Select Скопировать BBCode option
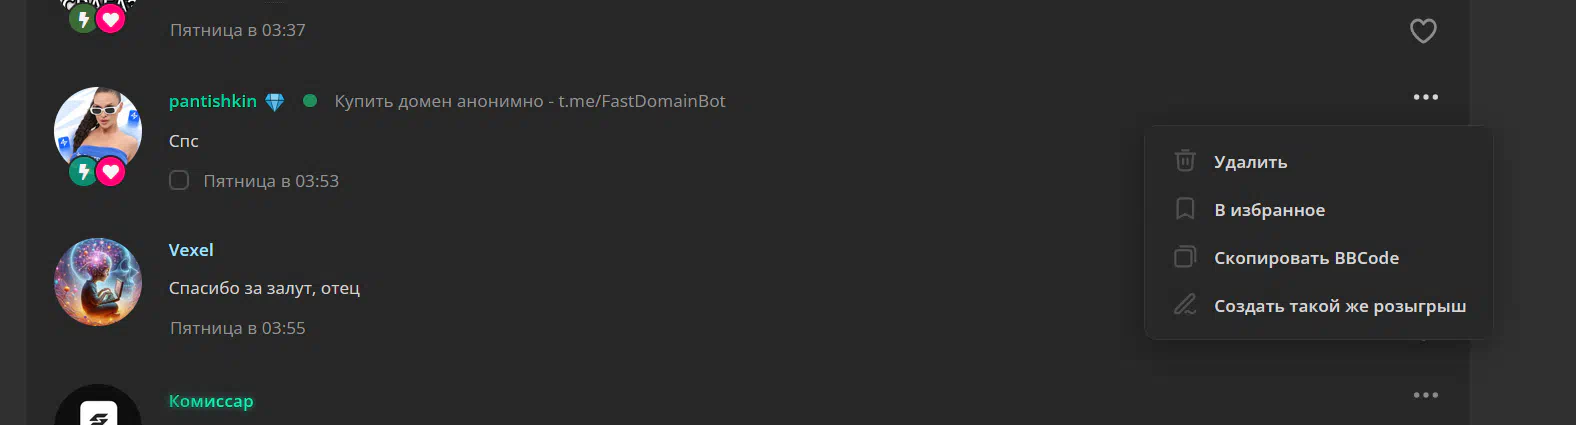The width and height of the screenshot is (1576, 425). click(1319, 258)
